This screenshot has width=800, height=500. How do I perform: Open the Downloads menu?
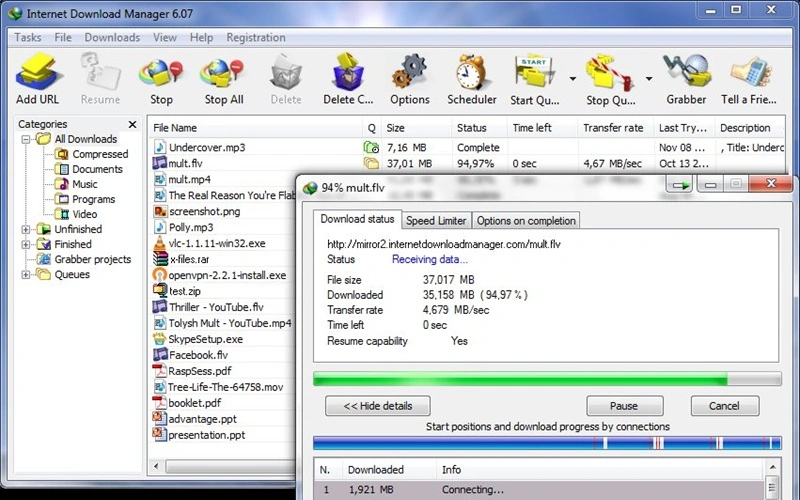pos(112,37)
